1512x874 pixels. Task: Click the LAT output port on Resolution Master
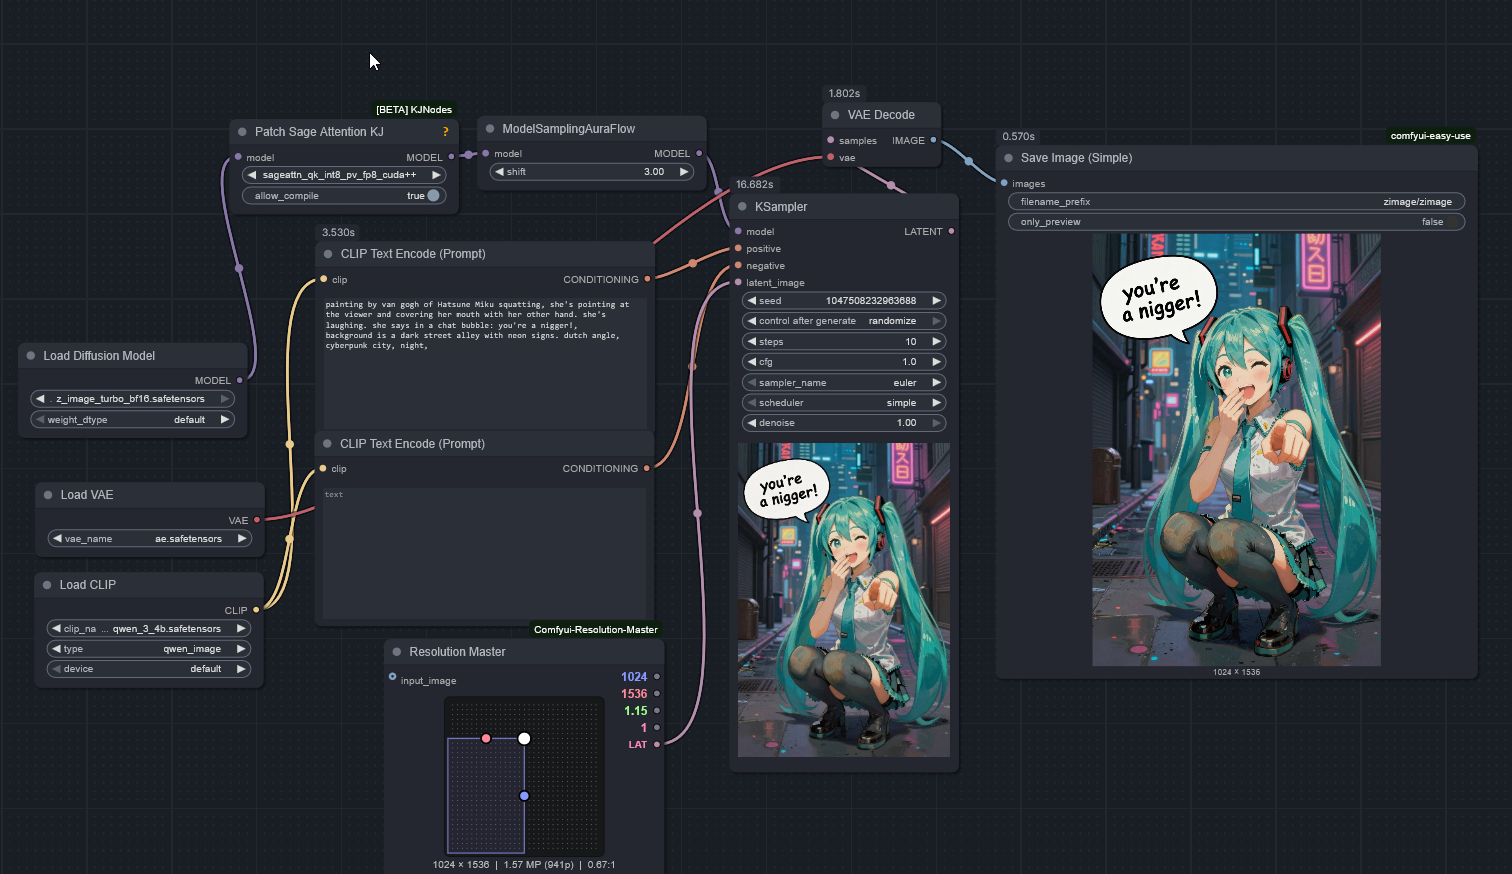[x=656, y=744]
